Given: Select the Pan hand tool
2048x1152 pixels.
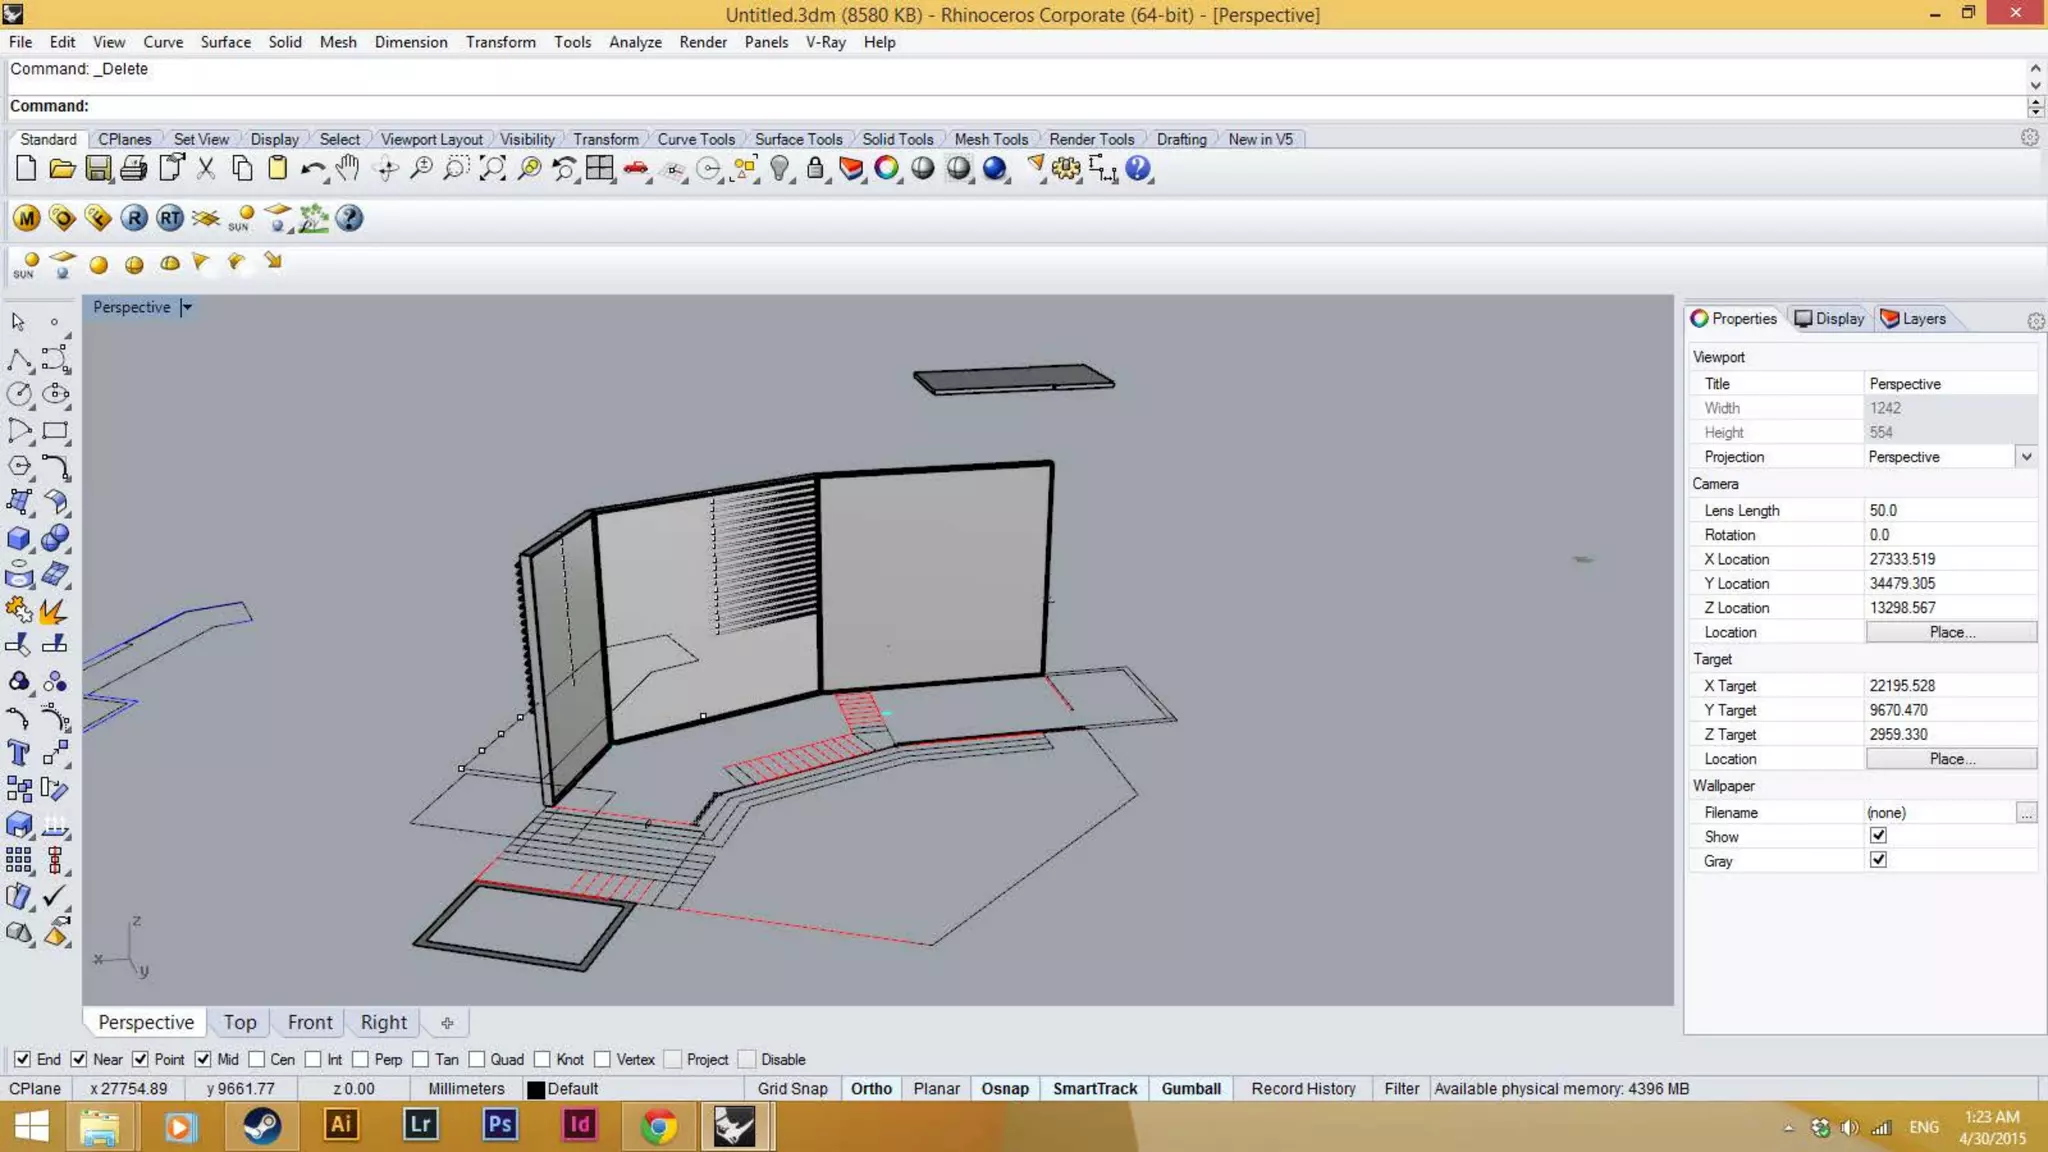Looking at the screenshot, I should coord(348,168).
